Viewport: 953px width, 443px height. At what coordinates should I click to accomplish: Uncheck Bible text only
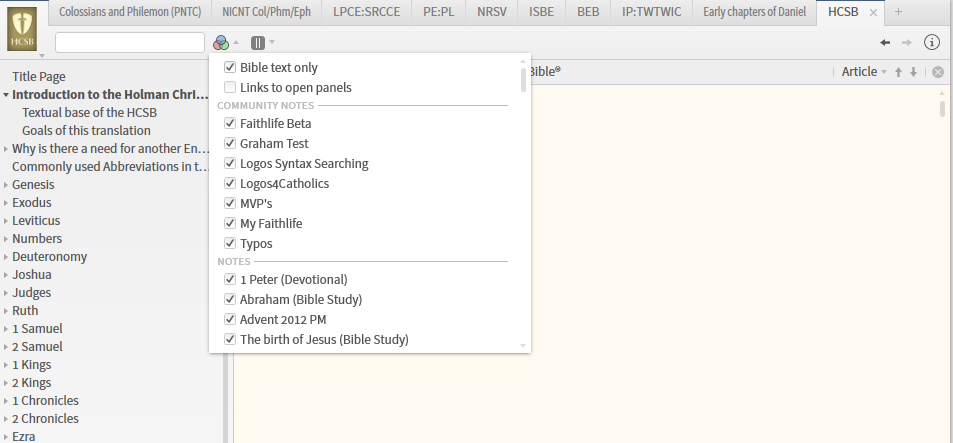tap(230, 67)
